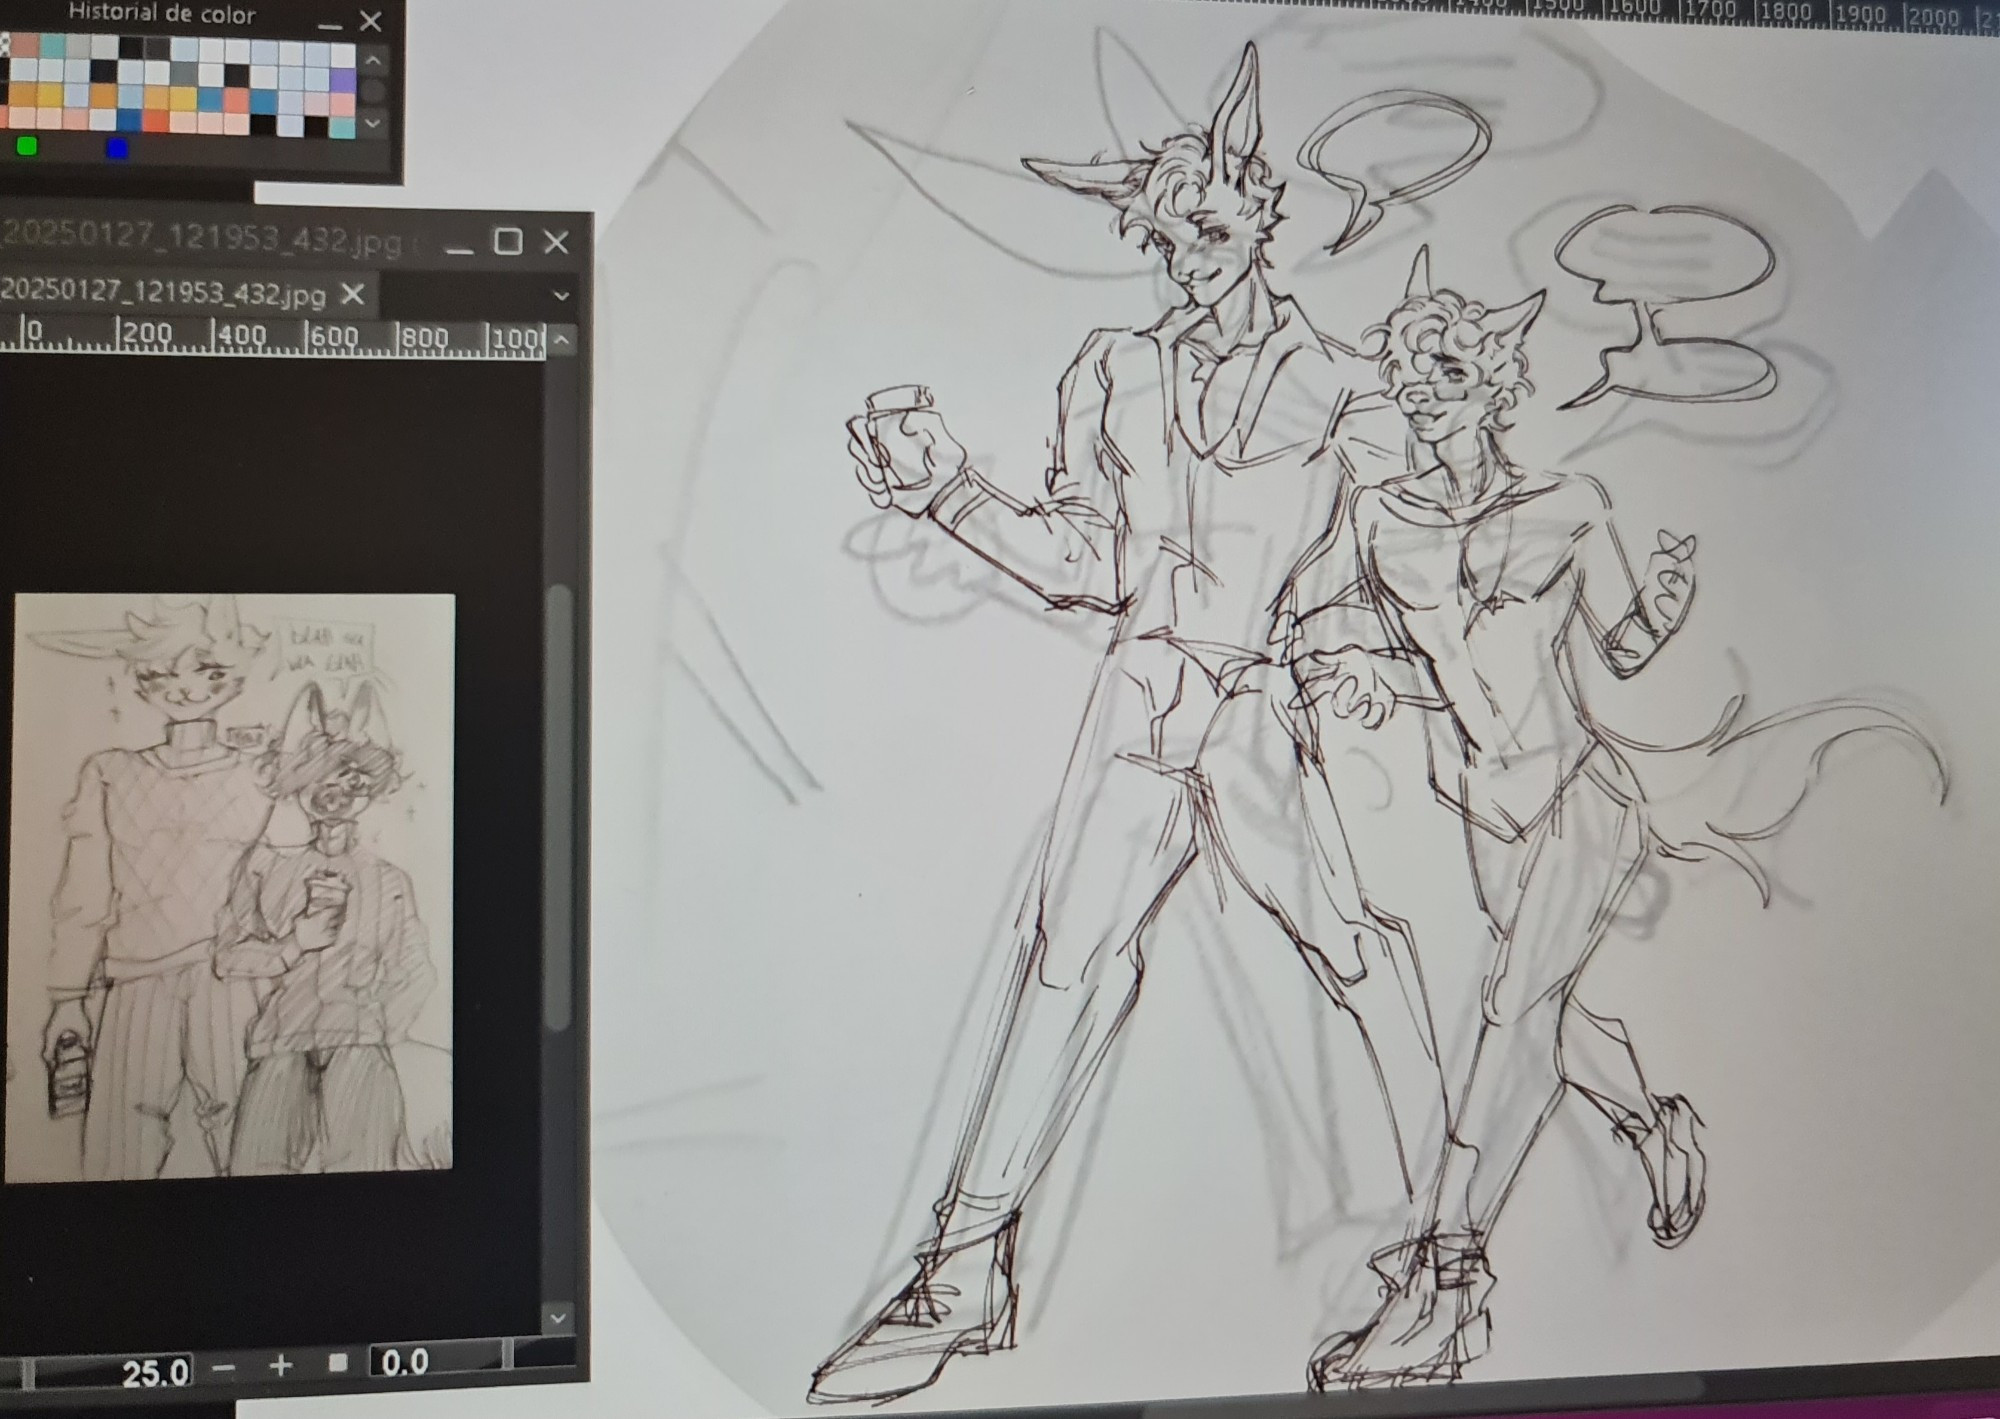Click the square reset button beside rotation field

[x=338, y=1363]
